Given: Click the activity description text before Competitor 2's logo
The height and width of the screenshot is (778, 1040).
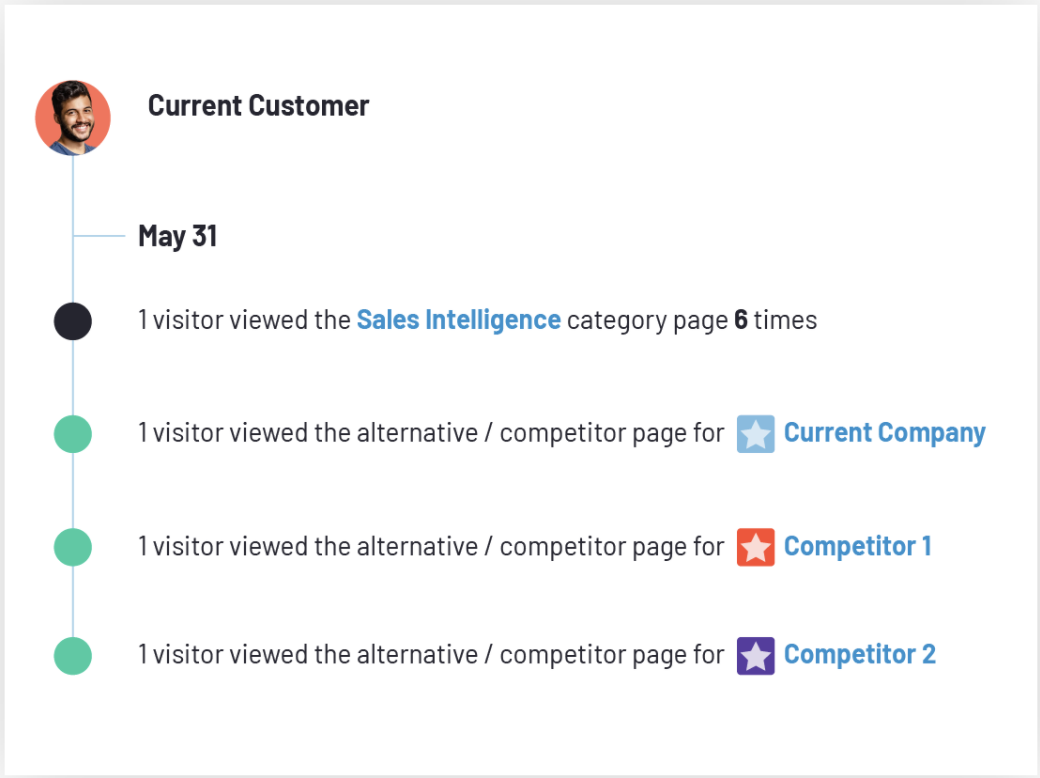Looking at the screenshot, I should 430,654.
